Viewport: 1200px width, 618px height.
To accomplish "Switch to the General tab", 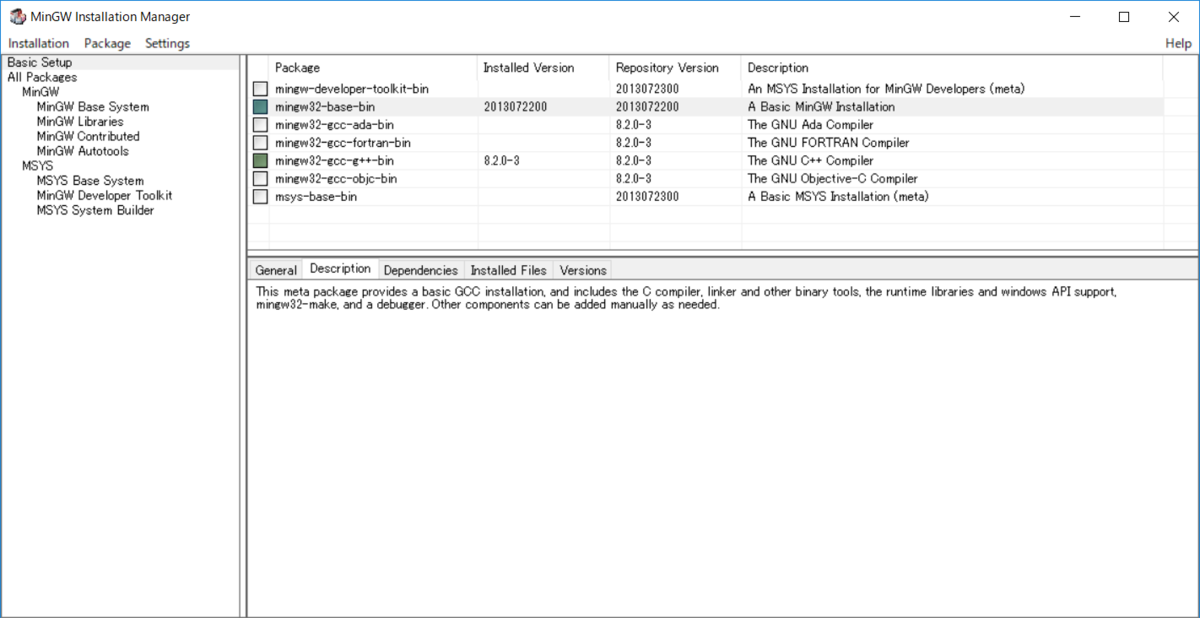I will [276, 270].
